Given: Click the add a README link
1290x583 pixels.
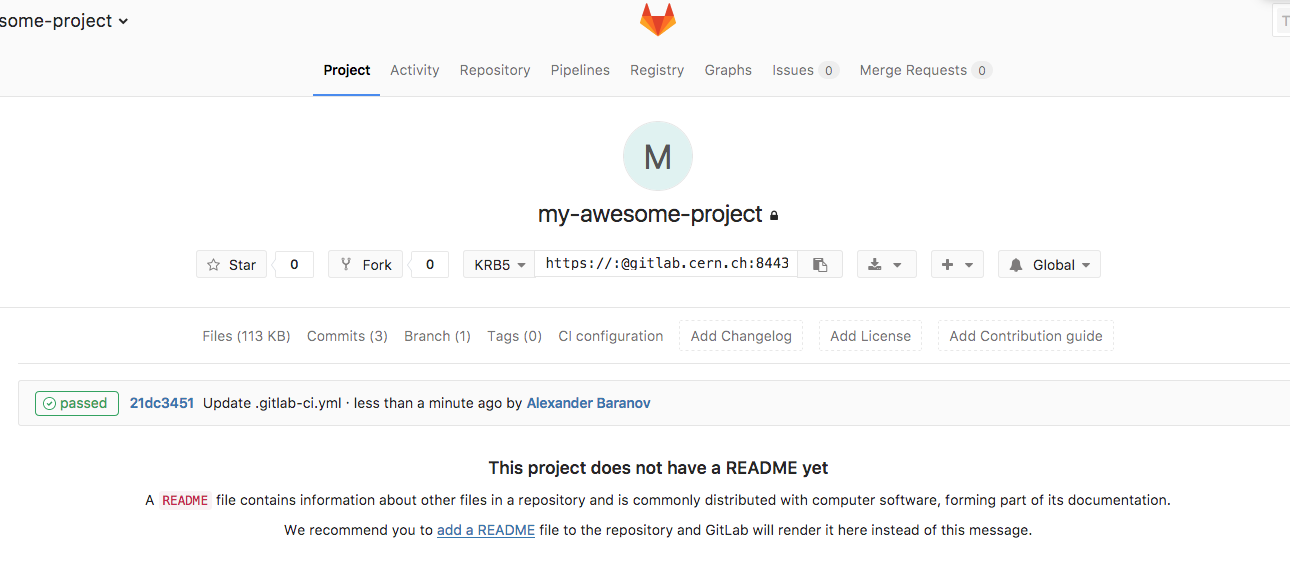Looking at the screenshot, I should coord(486,530).
